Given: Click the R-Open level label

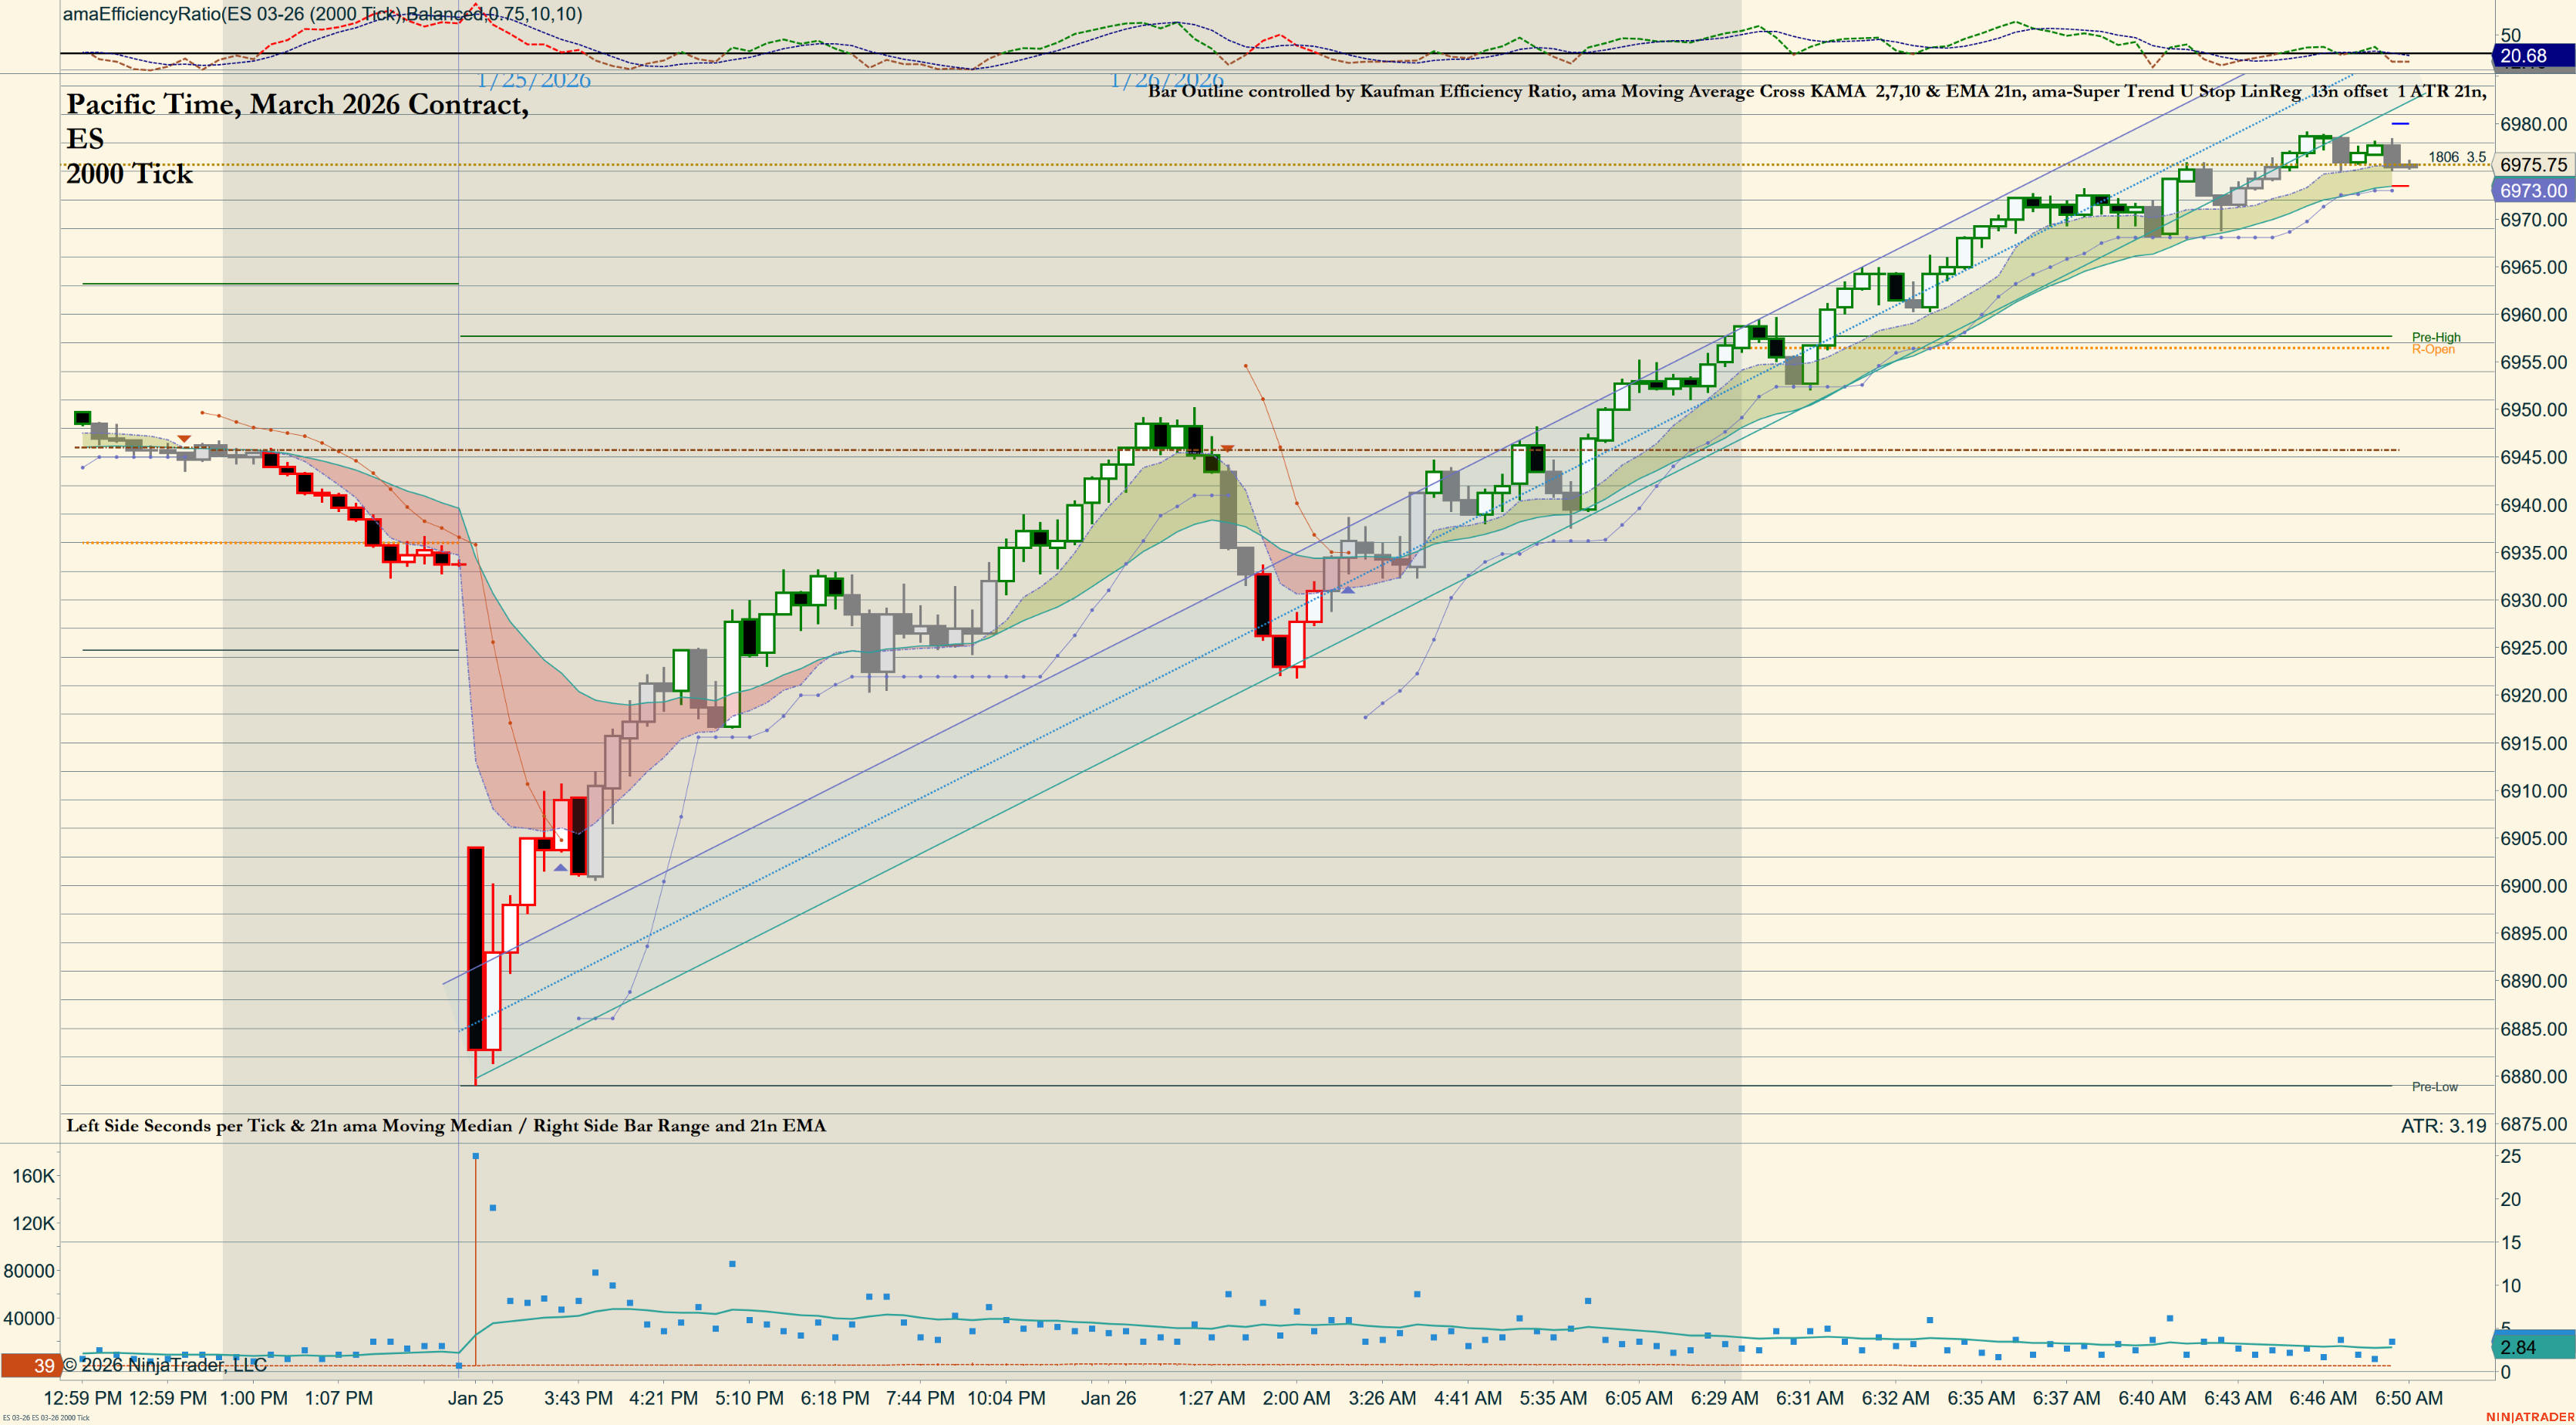Looking at the screenshot, I should tap(2433, 349).
